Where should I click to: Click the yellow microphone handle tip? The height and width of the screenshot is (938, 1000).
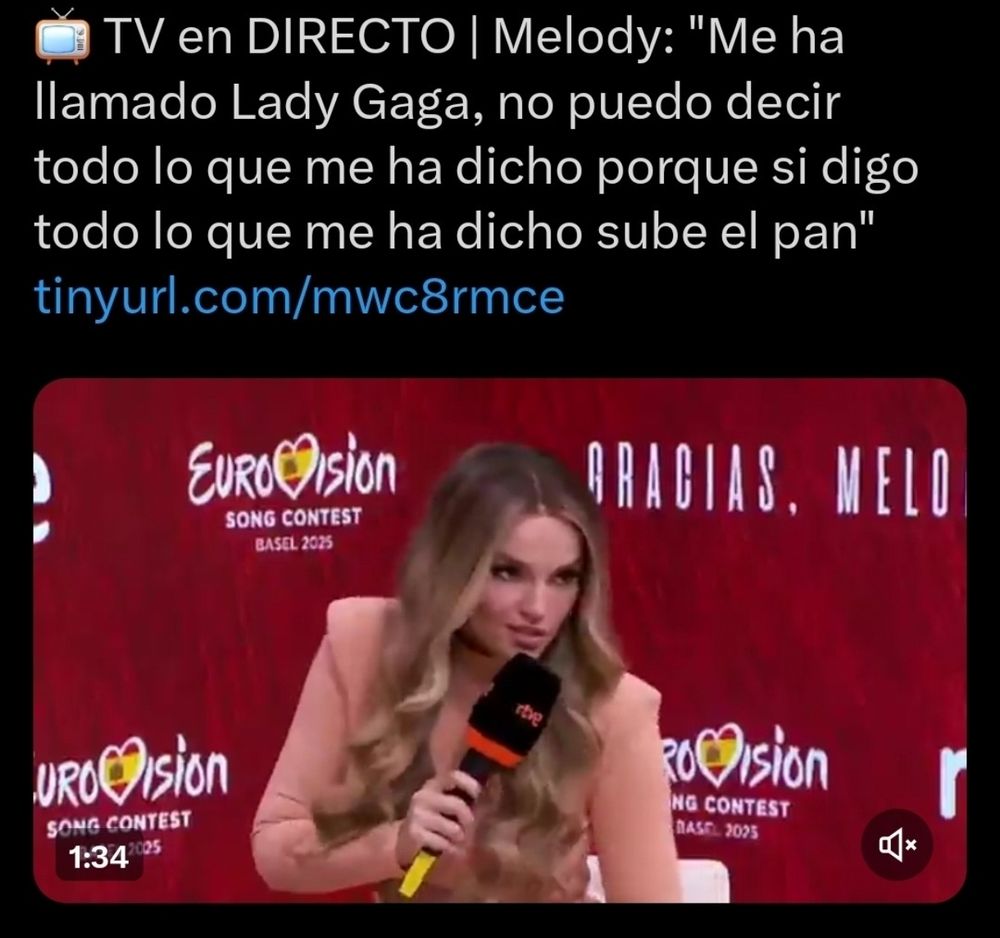tap(416, 872)
